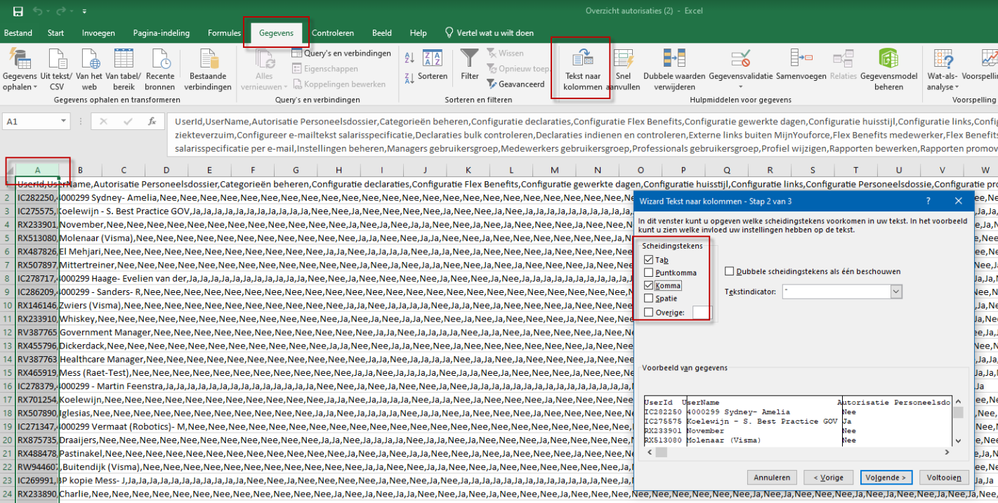
Task: Click Gegevensmodel beheren icon
Action: [x=889, y=60]
